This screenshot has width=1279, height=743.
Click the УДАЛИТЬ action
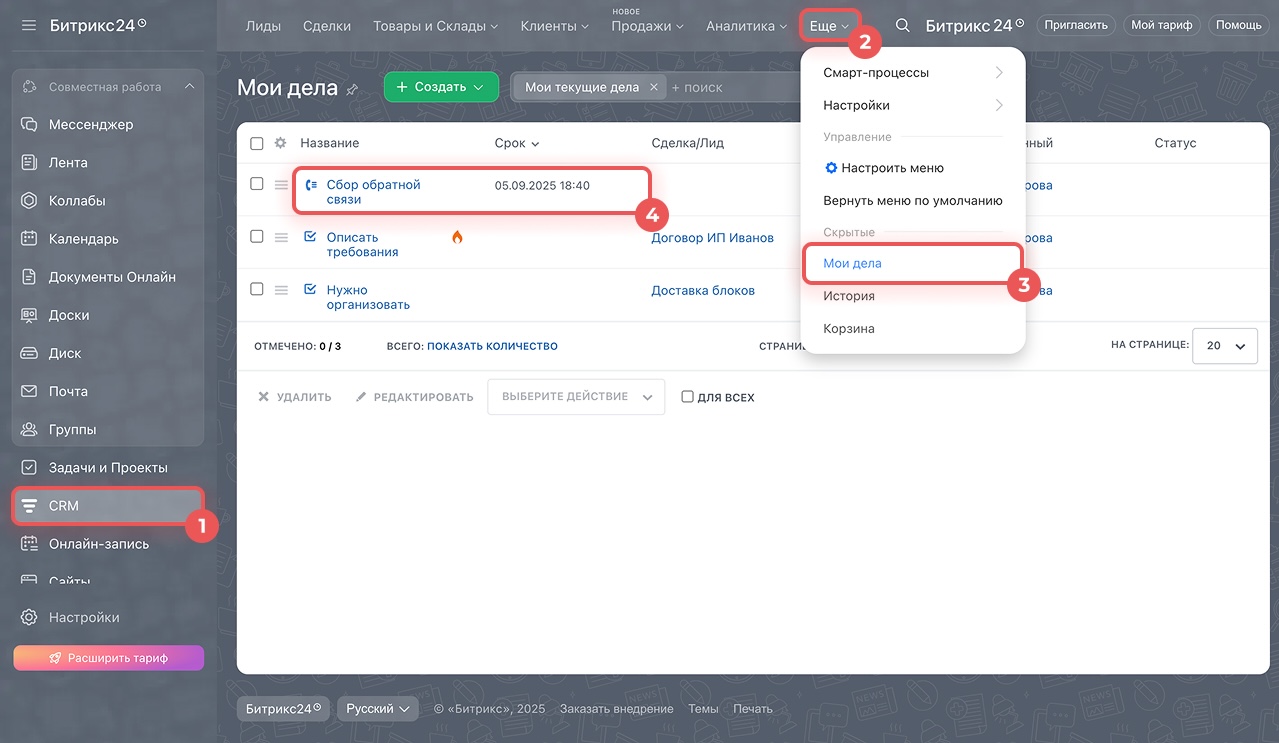pyautogui.click(x=295, y=397)
